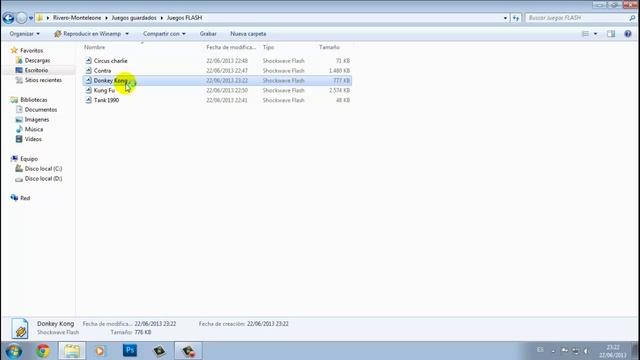Open Favoritos in the navigation pane
640x360 pixels.
[31, 51]
